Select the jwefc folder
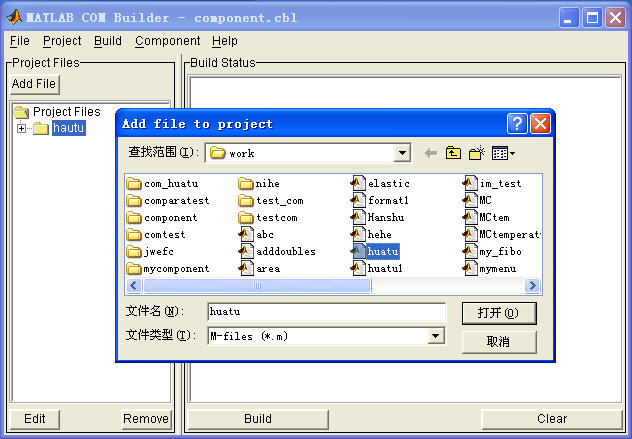This screenshot has height=439, width=632. pos(150,252)
